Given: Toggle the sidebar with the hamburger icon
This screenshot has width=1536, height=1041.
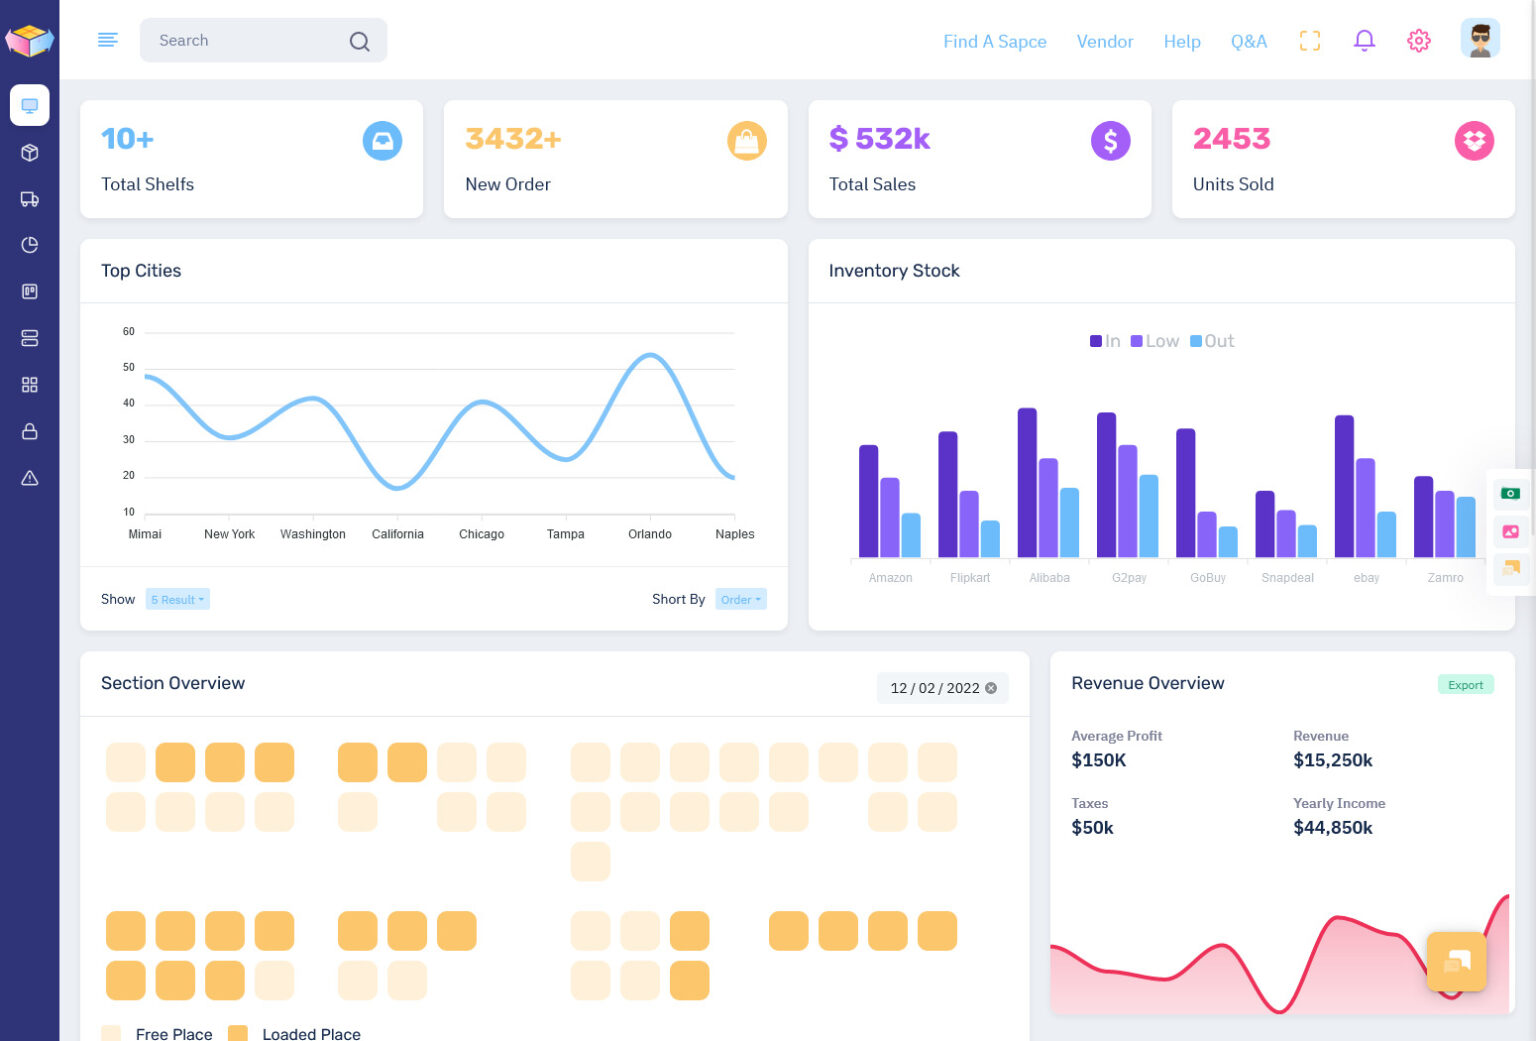Looking at the screenshot, I should click(x=108, y=40).
